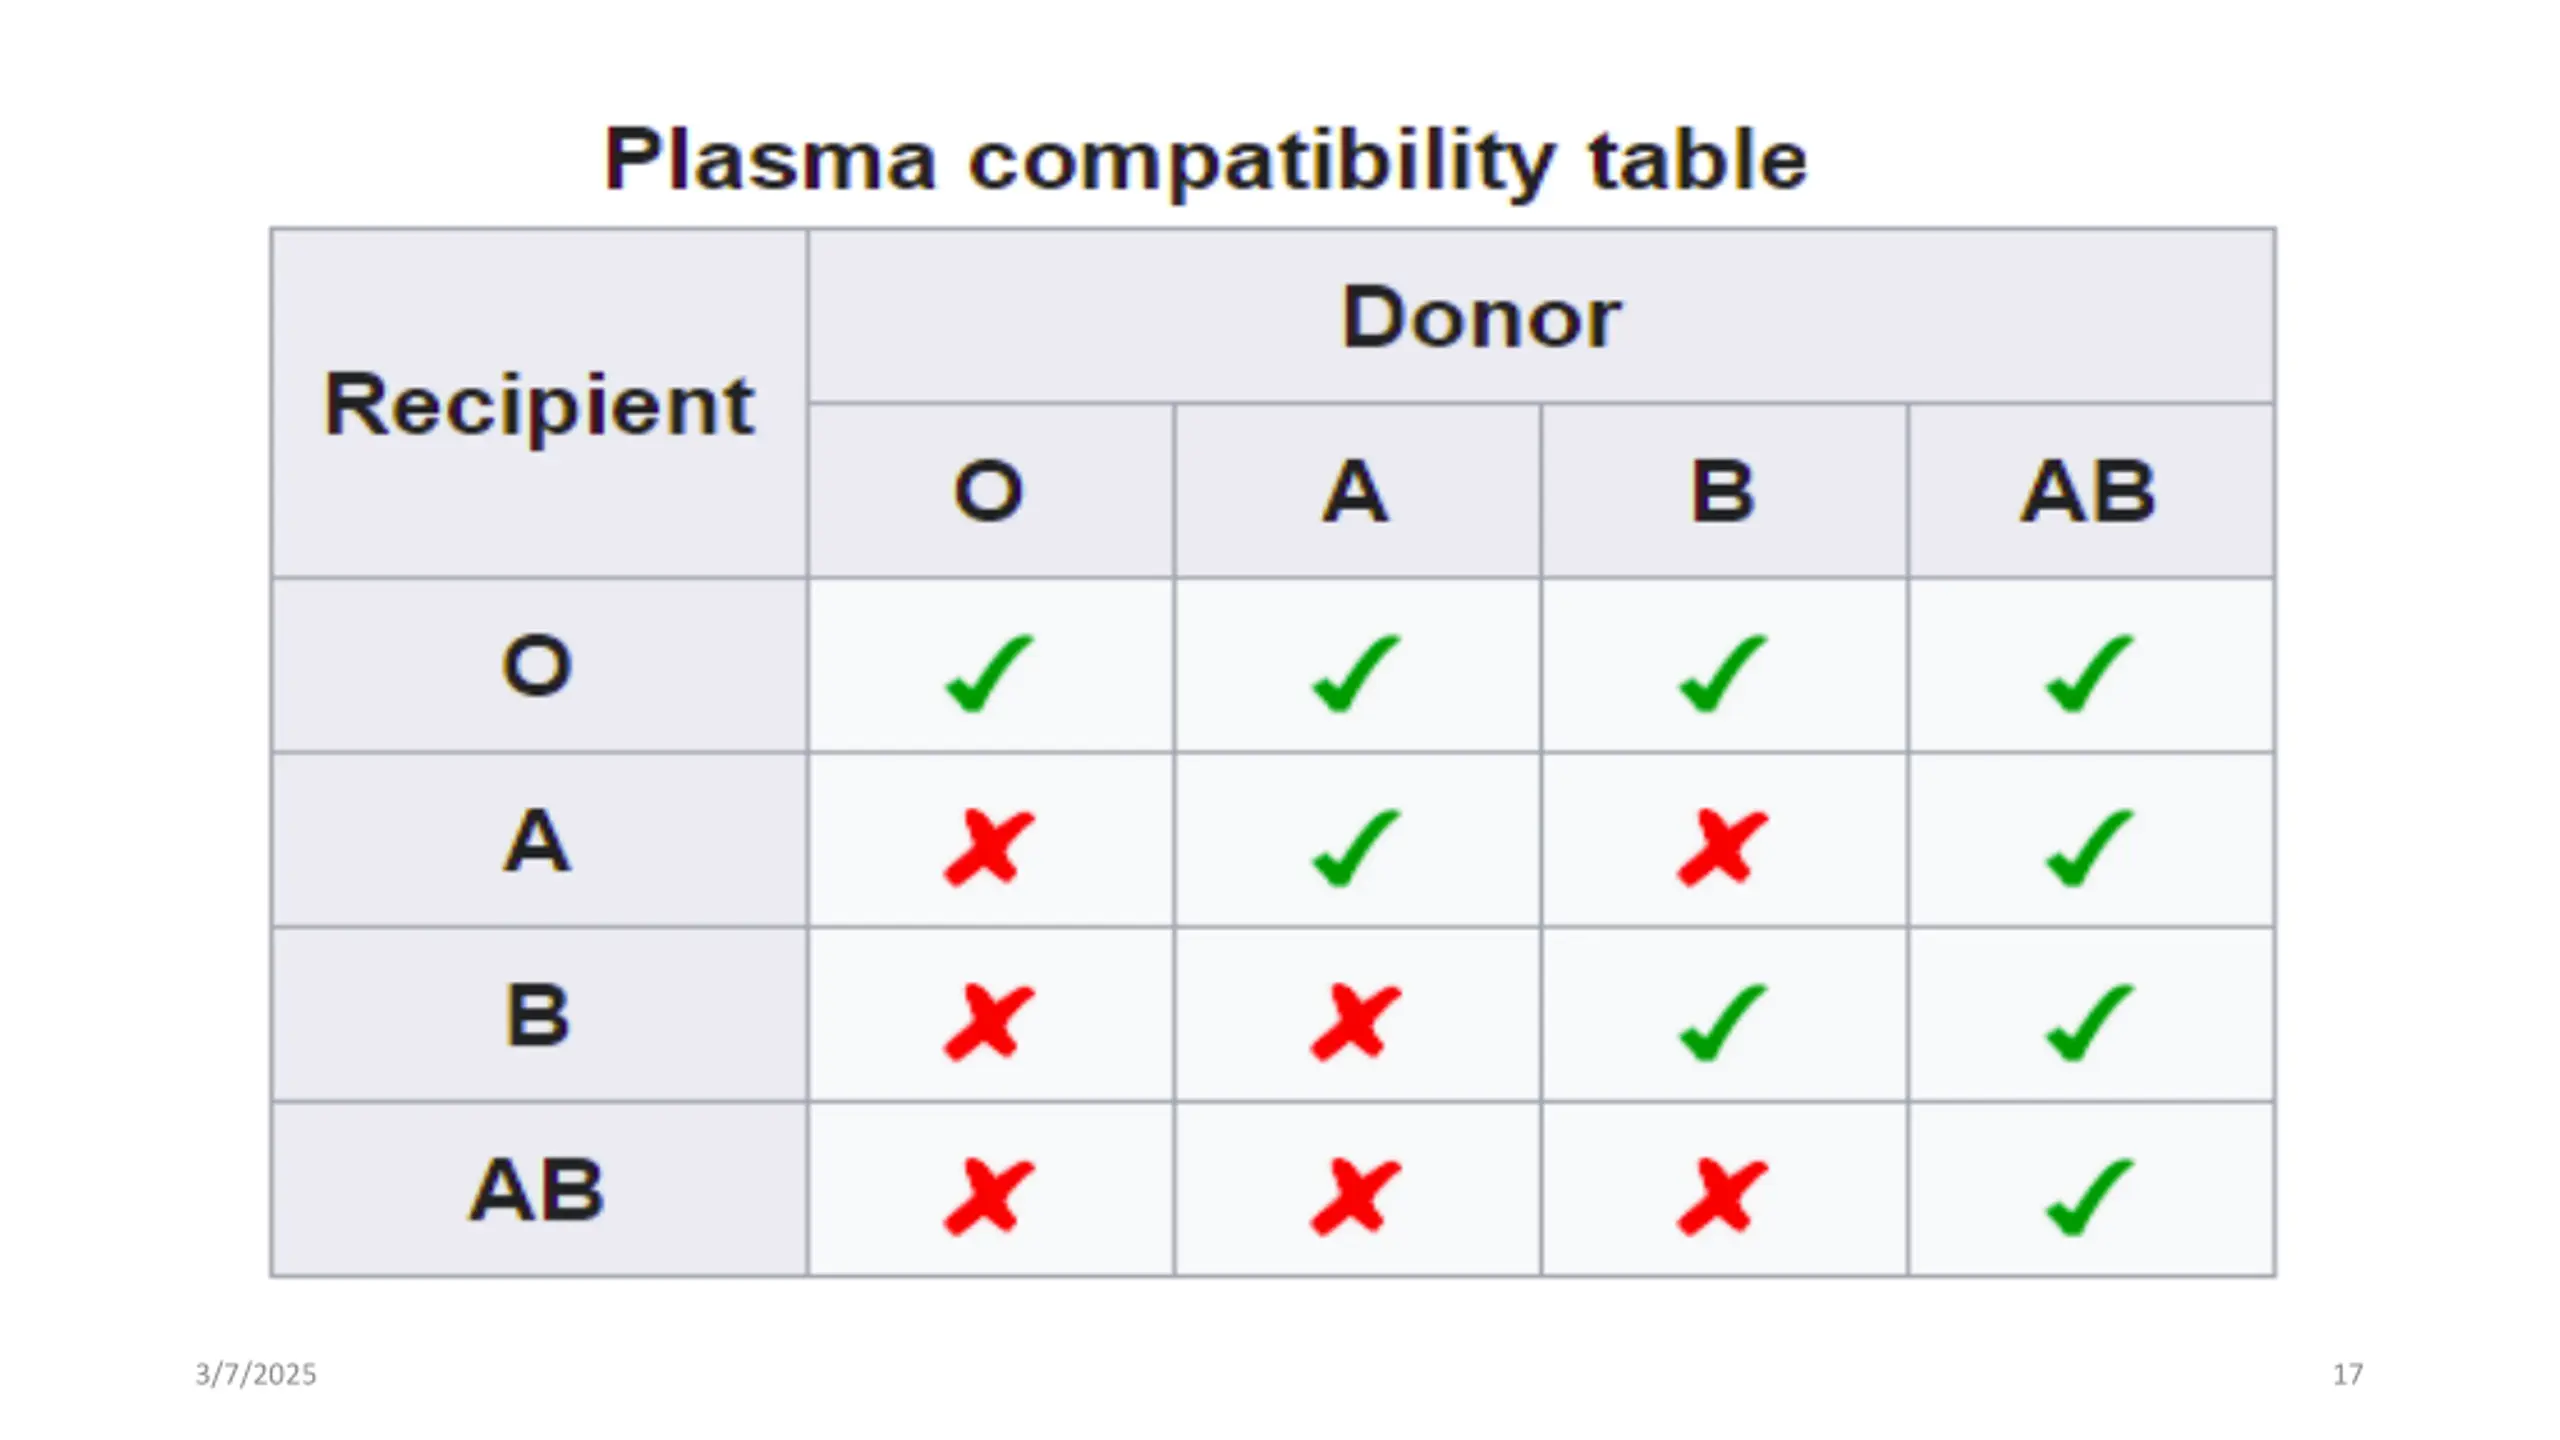Click the red cross for recipient A, donor B
The width and height of the screenshot is (2560, 1440).
[1723, 848]
